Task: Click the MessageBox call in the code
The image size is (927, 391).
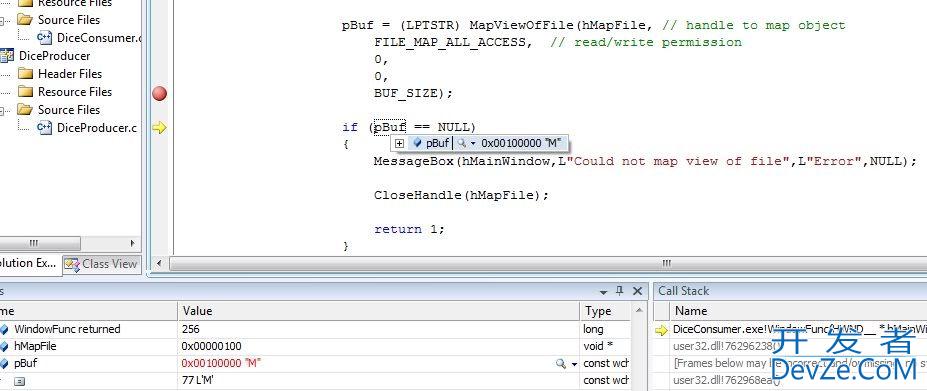Action: click(414, 161)
